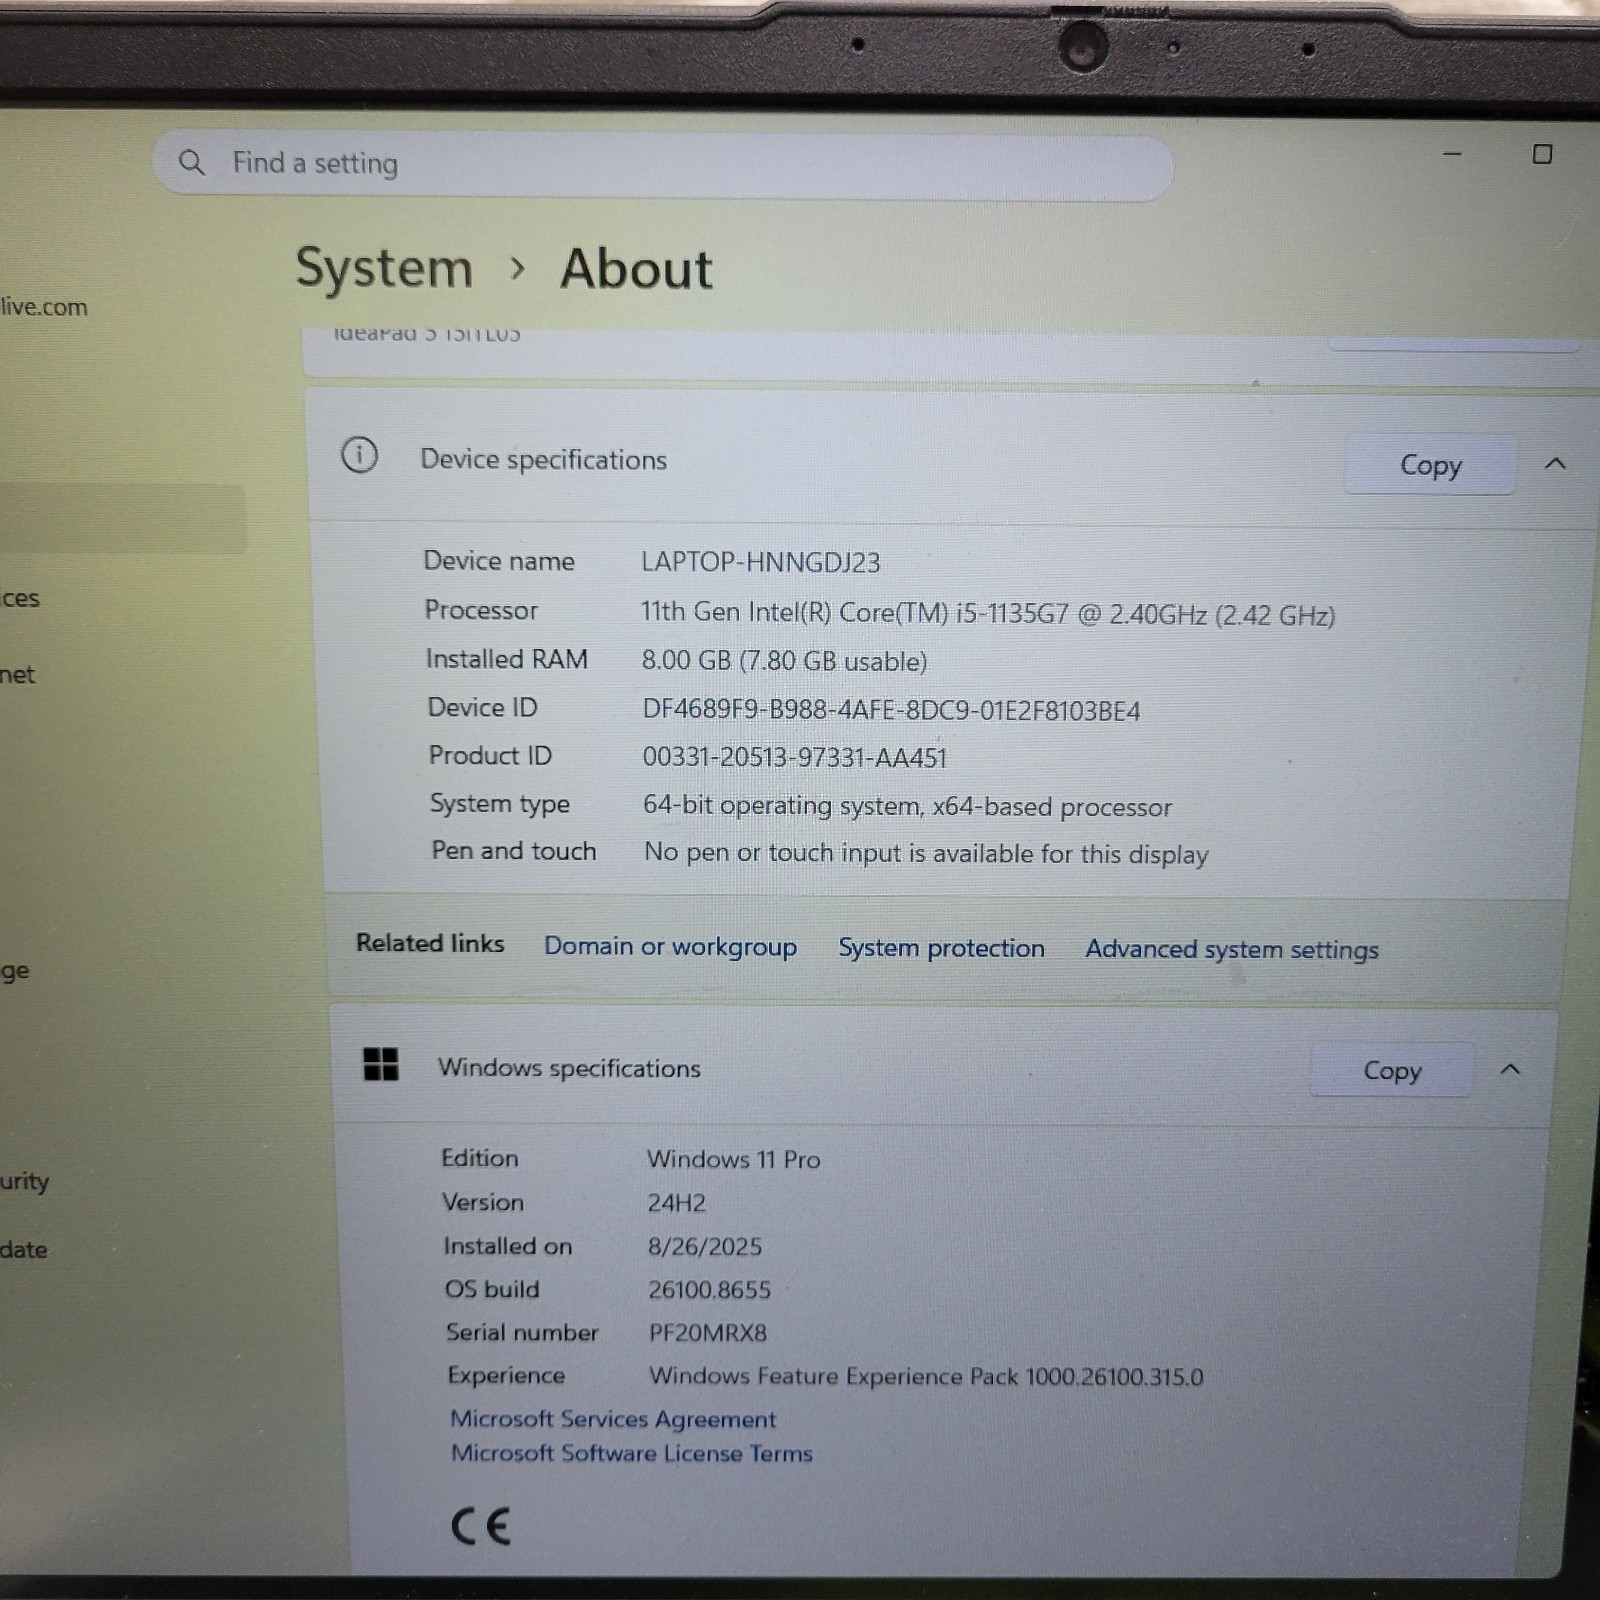This screenshot has width=1600, height=1600.
Task: Select Product ID 00331-20513-97331-AA451
Action: (x=794, y=757)
